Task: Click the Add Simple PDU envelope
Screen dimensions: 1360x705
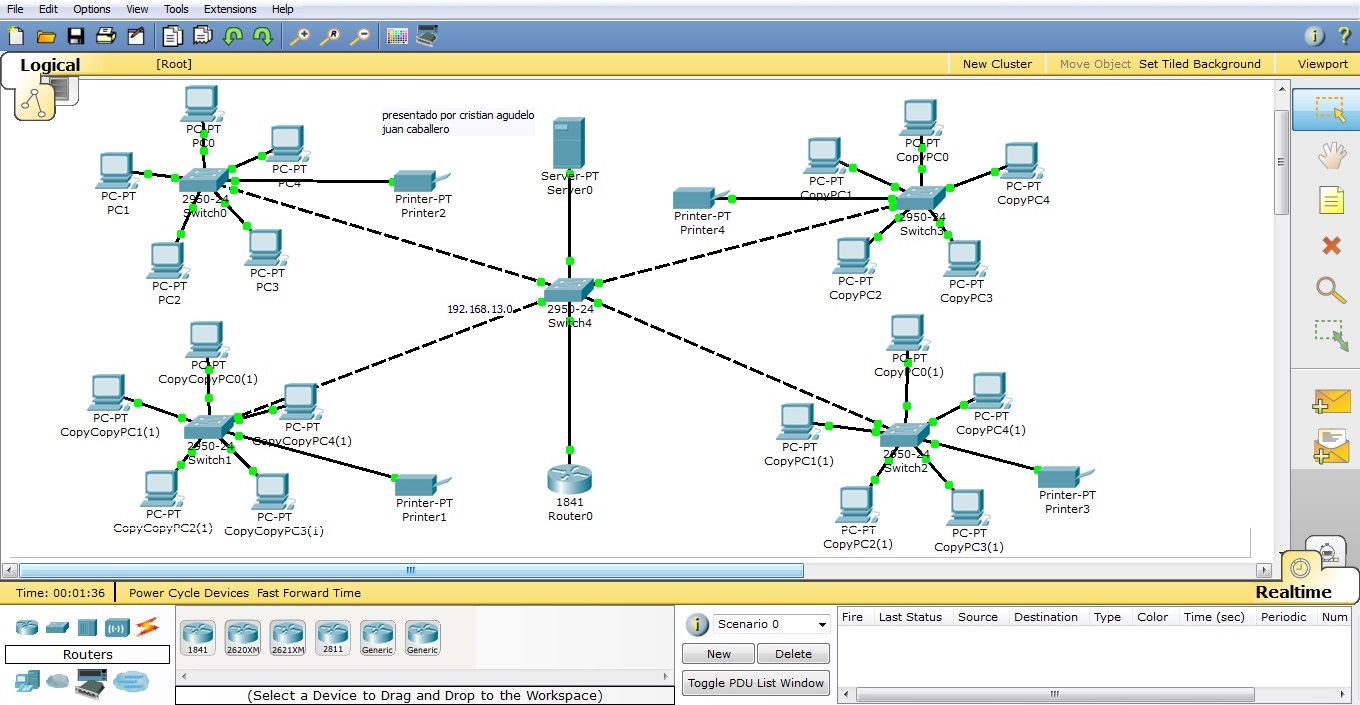Action: (x=1330, y=402)
